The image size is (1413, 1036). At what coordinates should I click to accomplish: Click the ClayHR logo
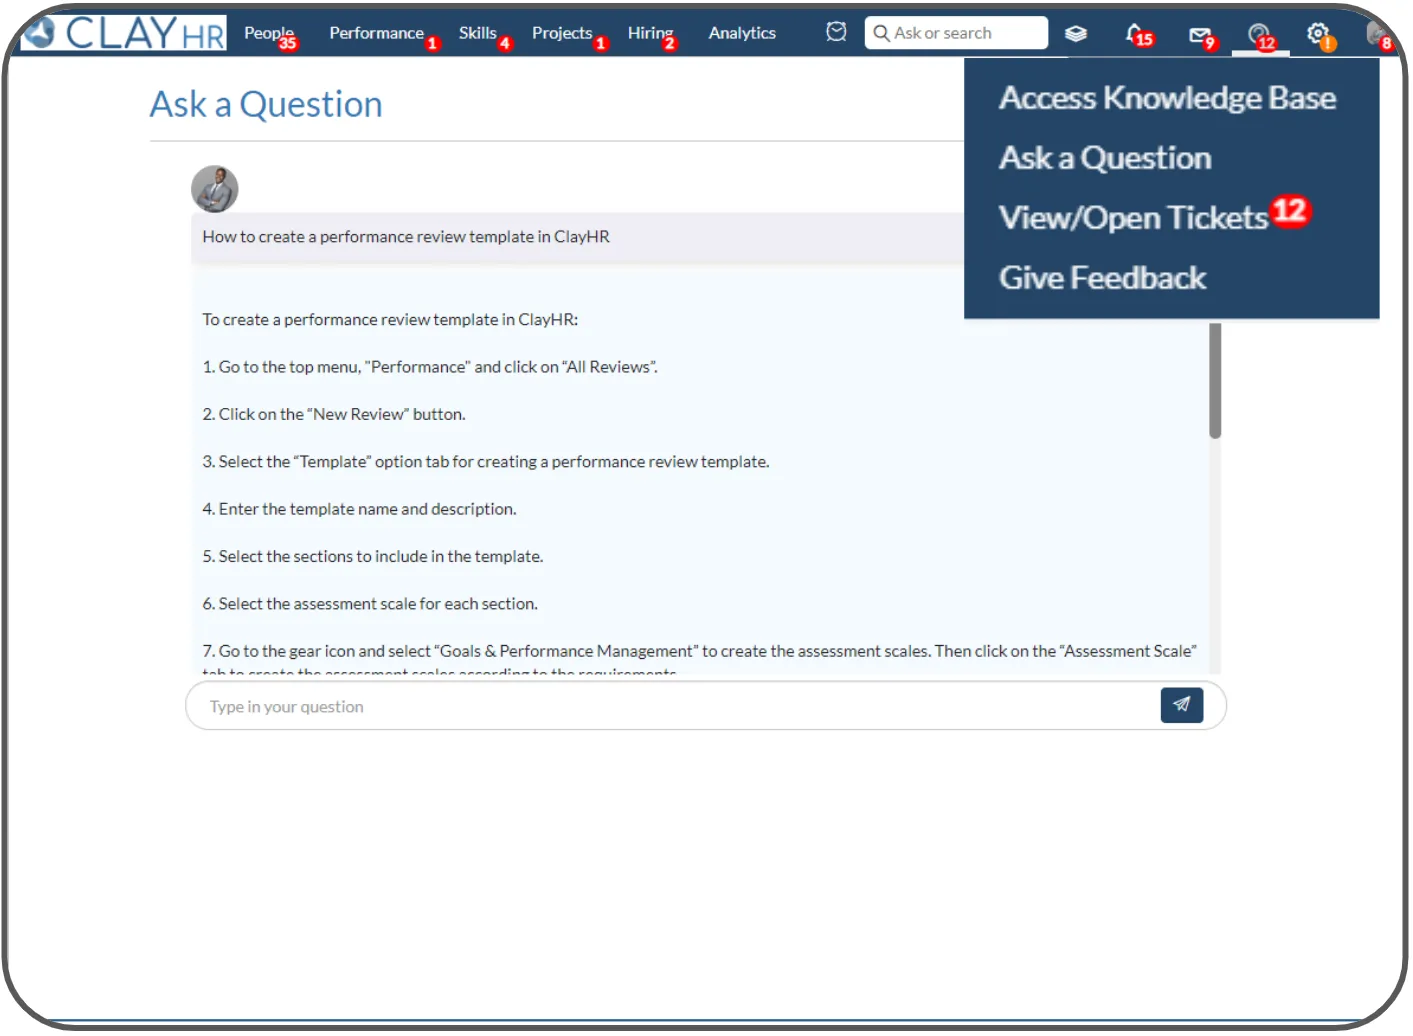(x=123, y=33)
